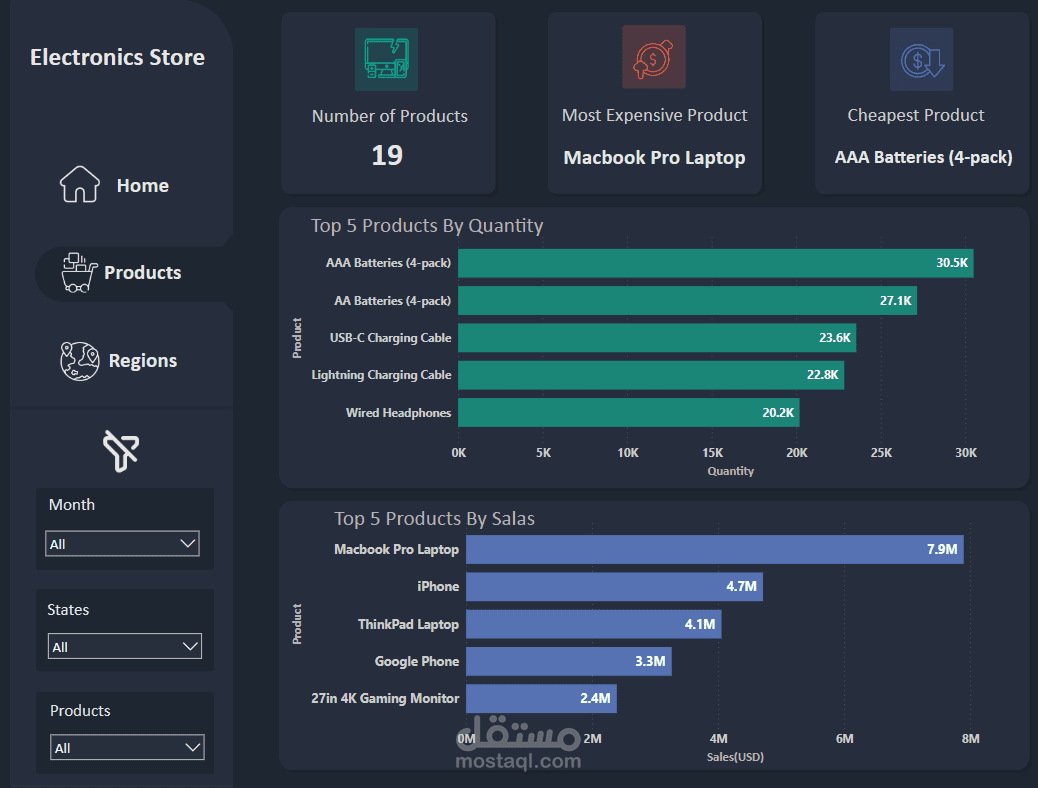Click the Most Expensive Product dollar icon
The height and width of the screenshot is (788, 1038).
654,58
